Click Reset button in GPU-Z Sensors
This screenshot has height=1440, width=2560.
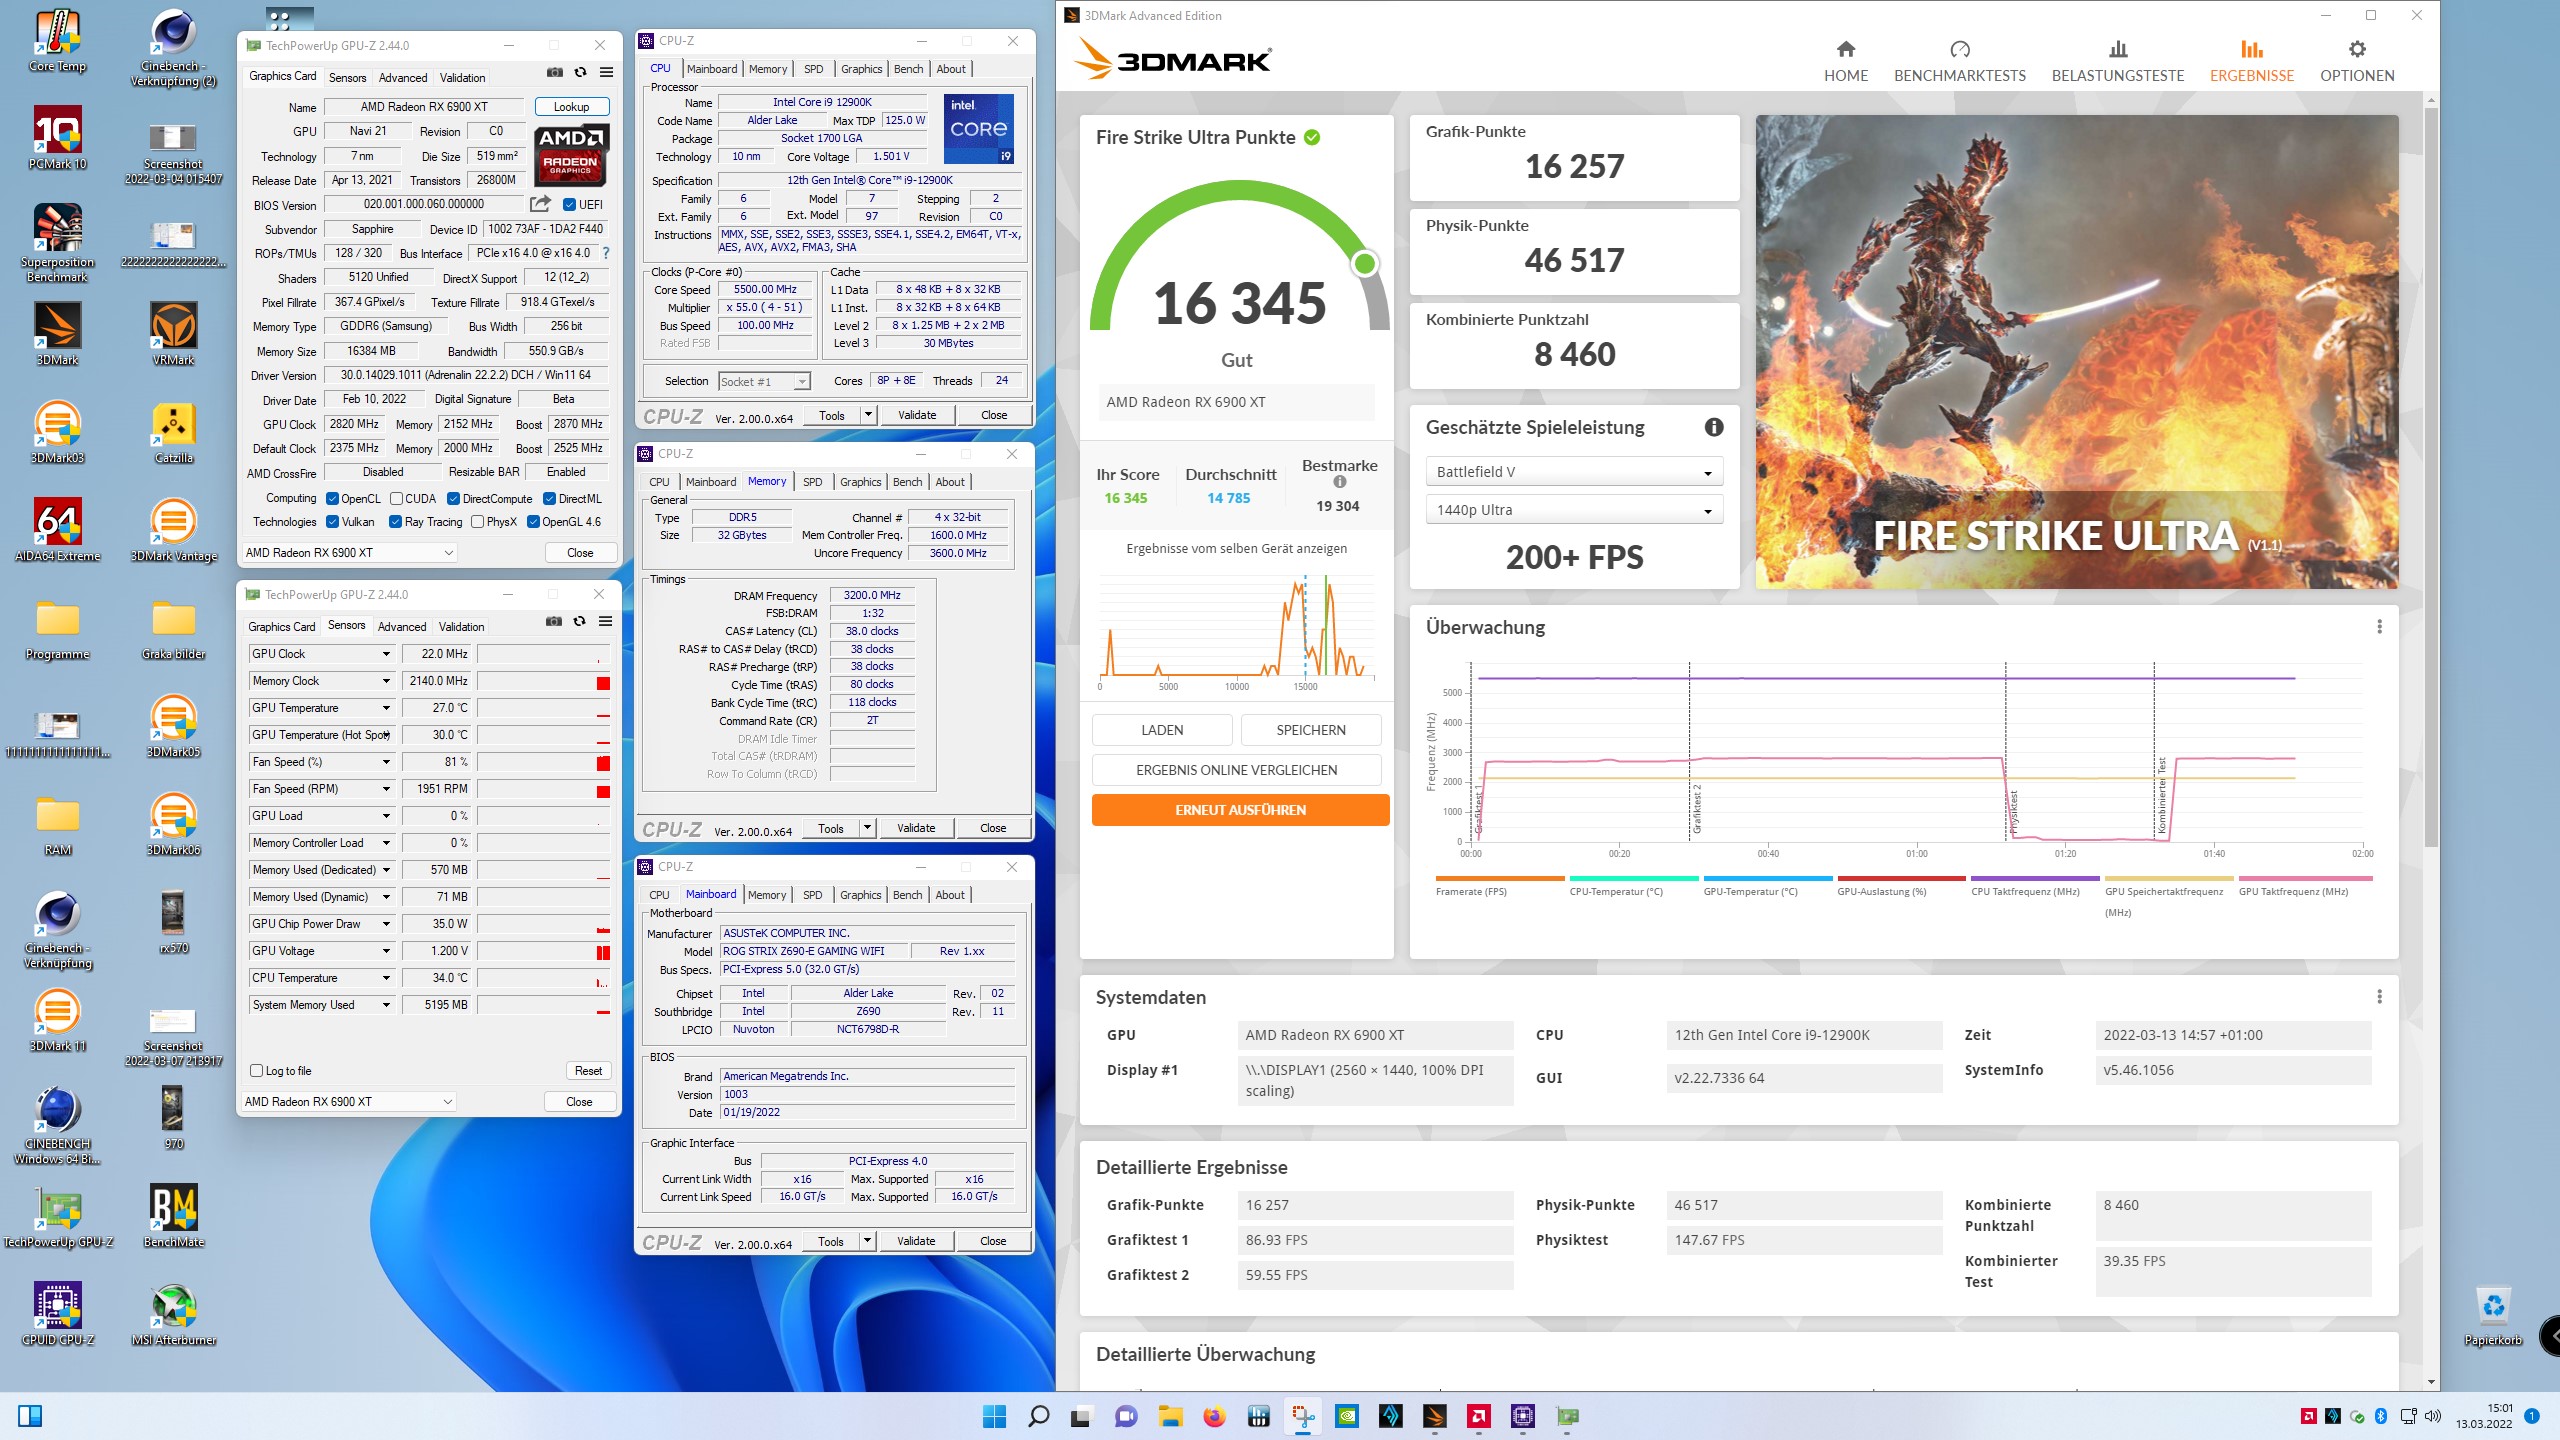click(588, 1071)
